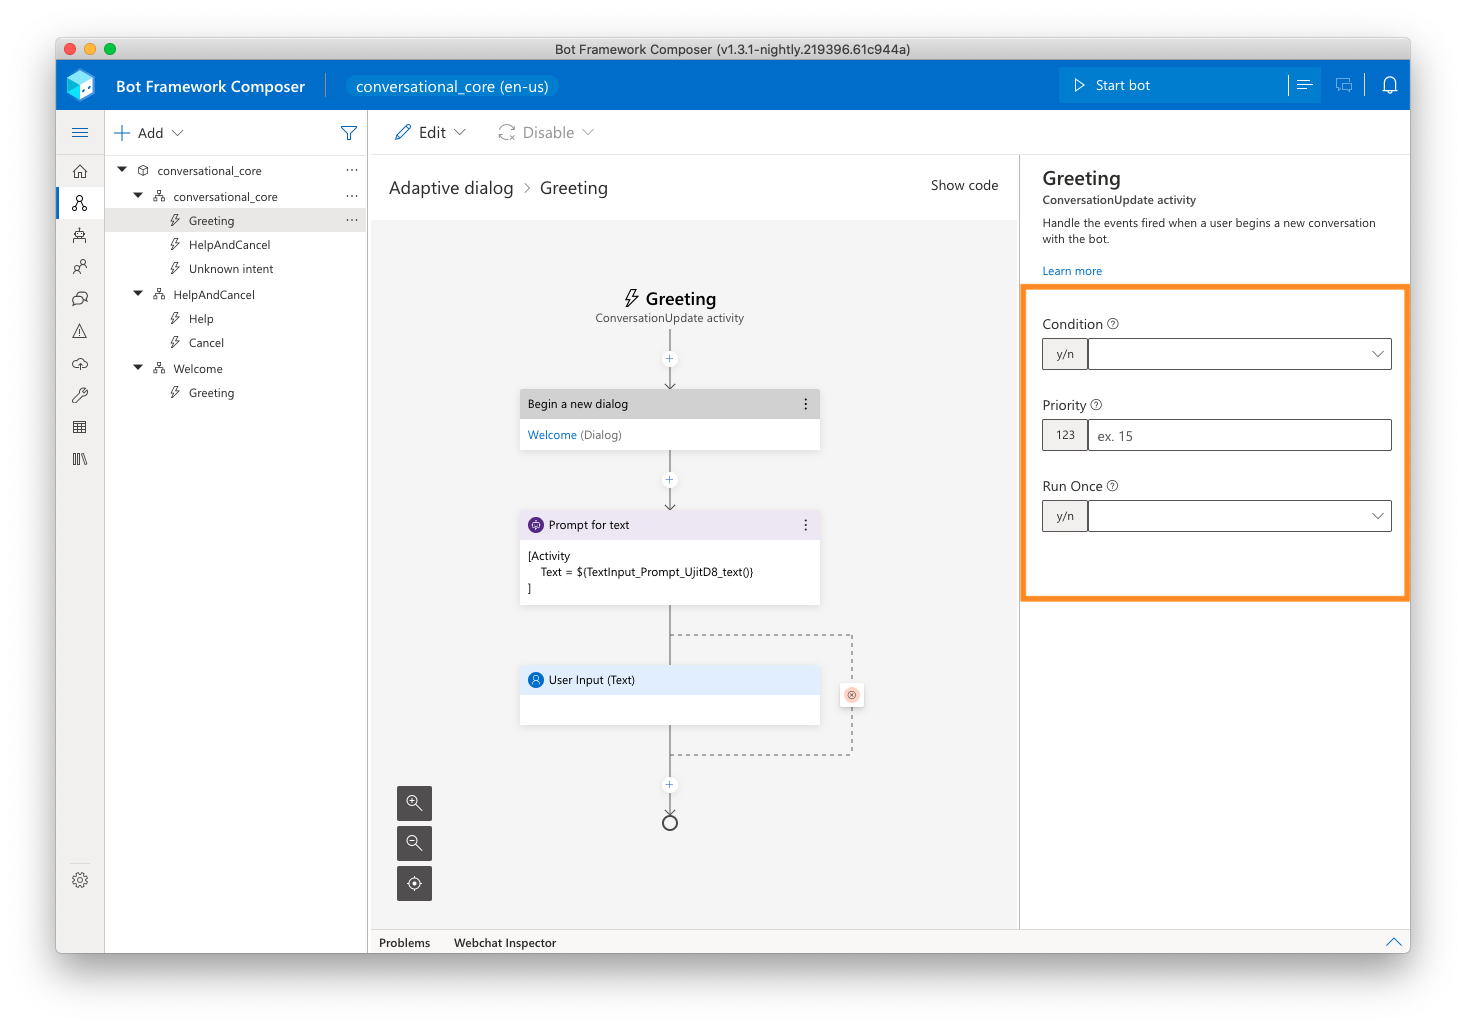Image resolution: width=1466 pixels, height=1027 pixels.
Task: Filter the dialog tree with funnel icon
Action: (349, 133)
